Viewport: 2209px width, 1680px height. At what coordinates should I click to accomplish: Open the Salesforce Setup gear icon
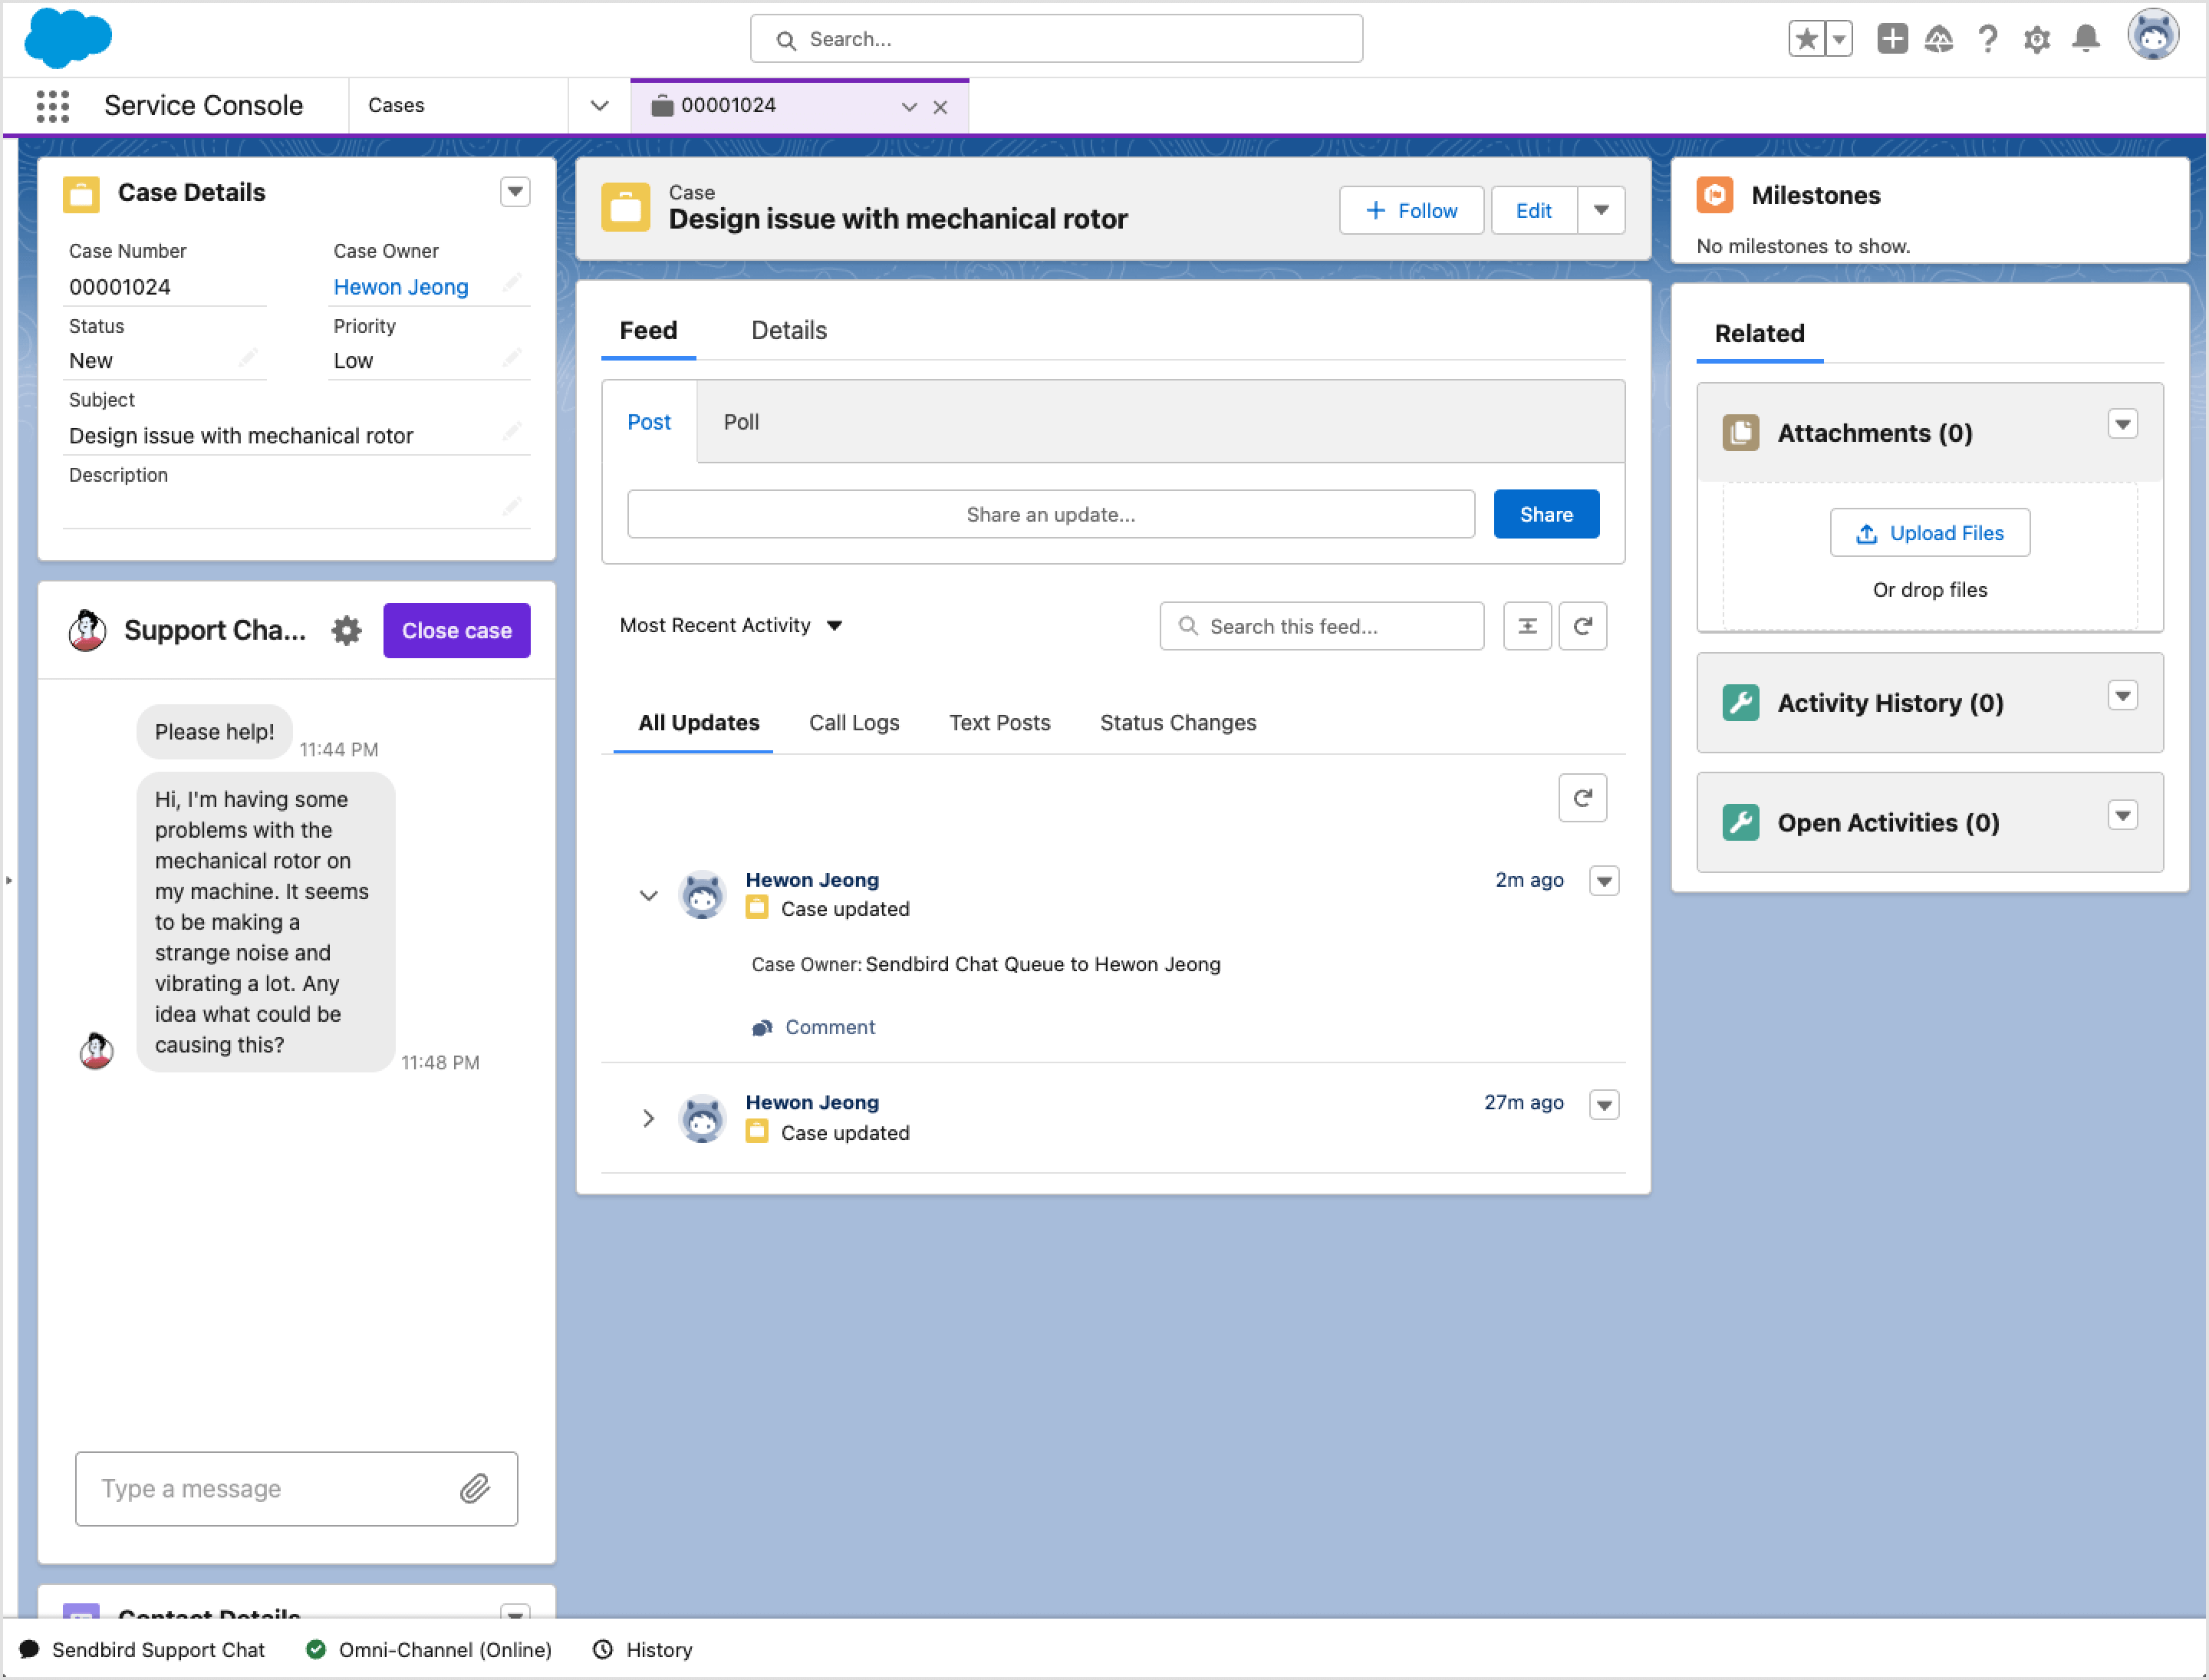[2037, 39]
